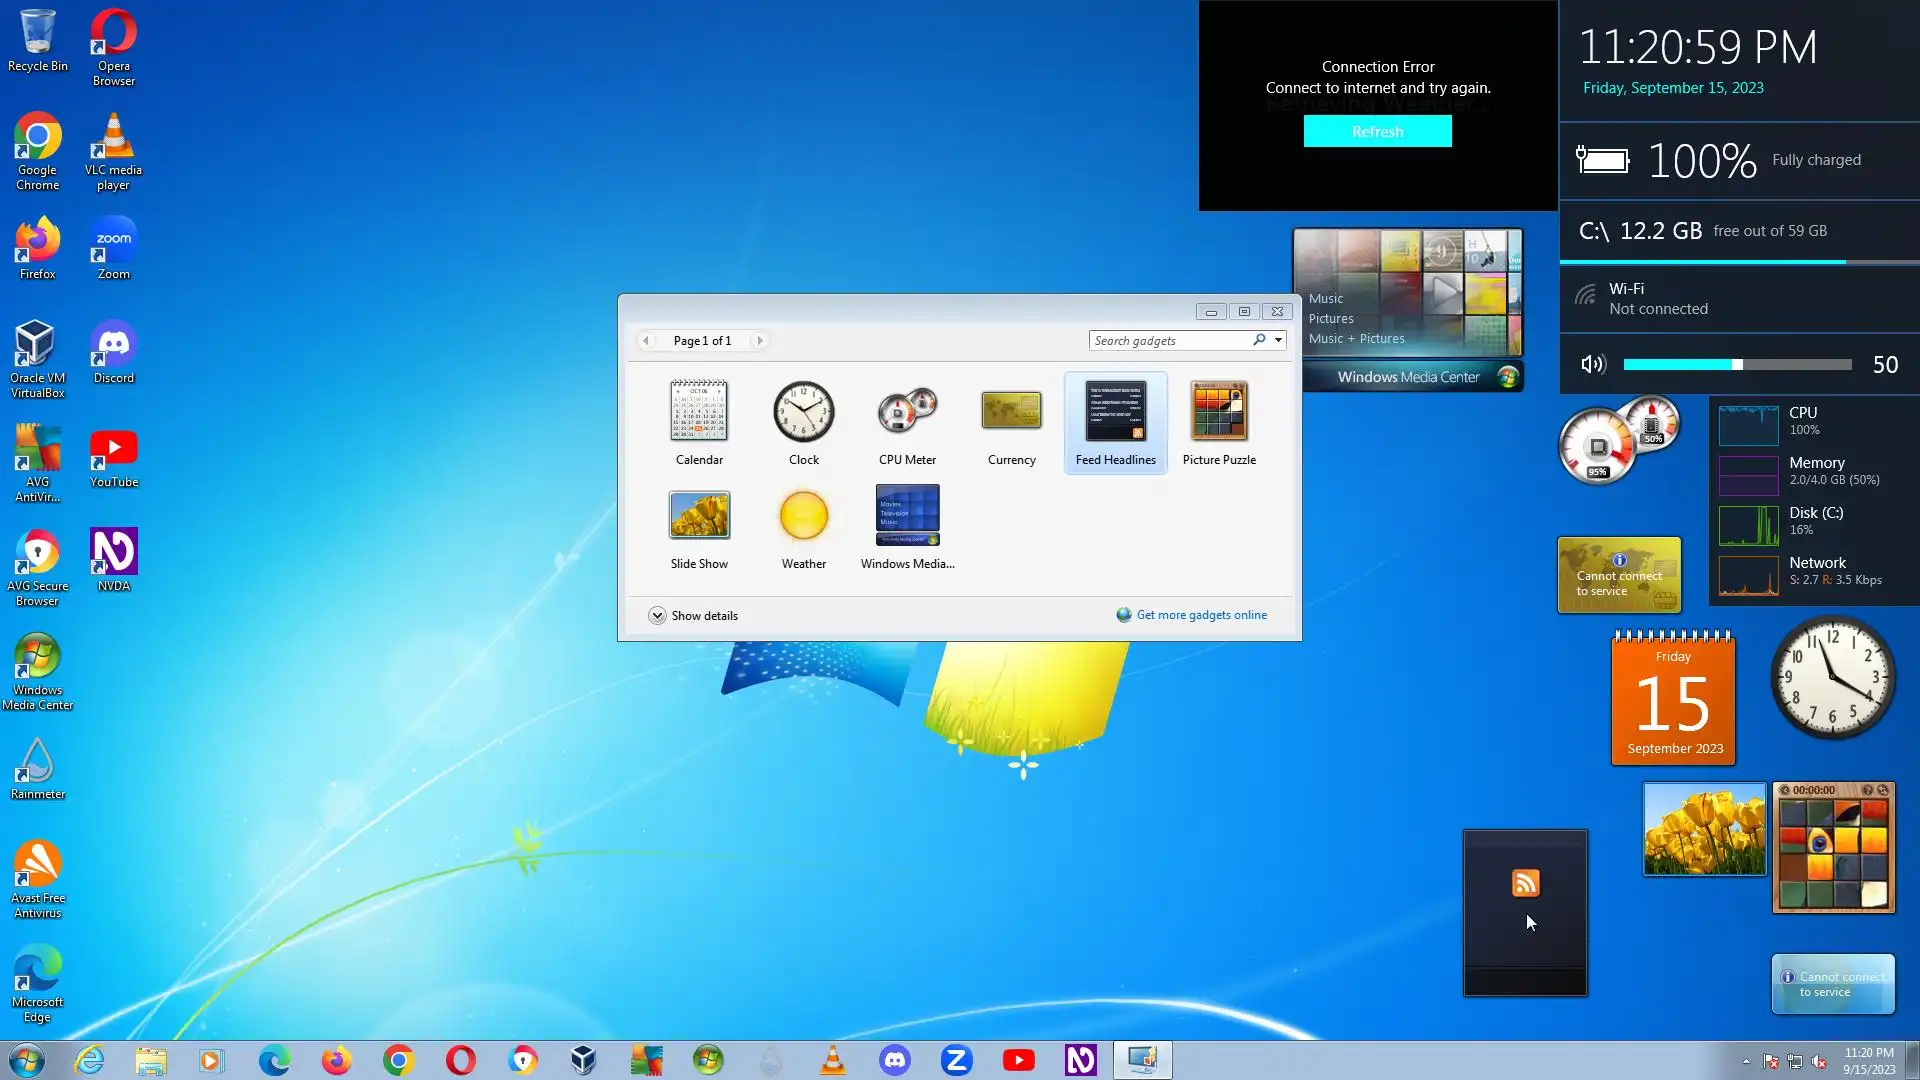This screenshot has width=1920, height=1080.
Task: Open the search gadgets dropdown arrow
Action: point(1278,340)
